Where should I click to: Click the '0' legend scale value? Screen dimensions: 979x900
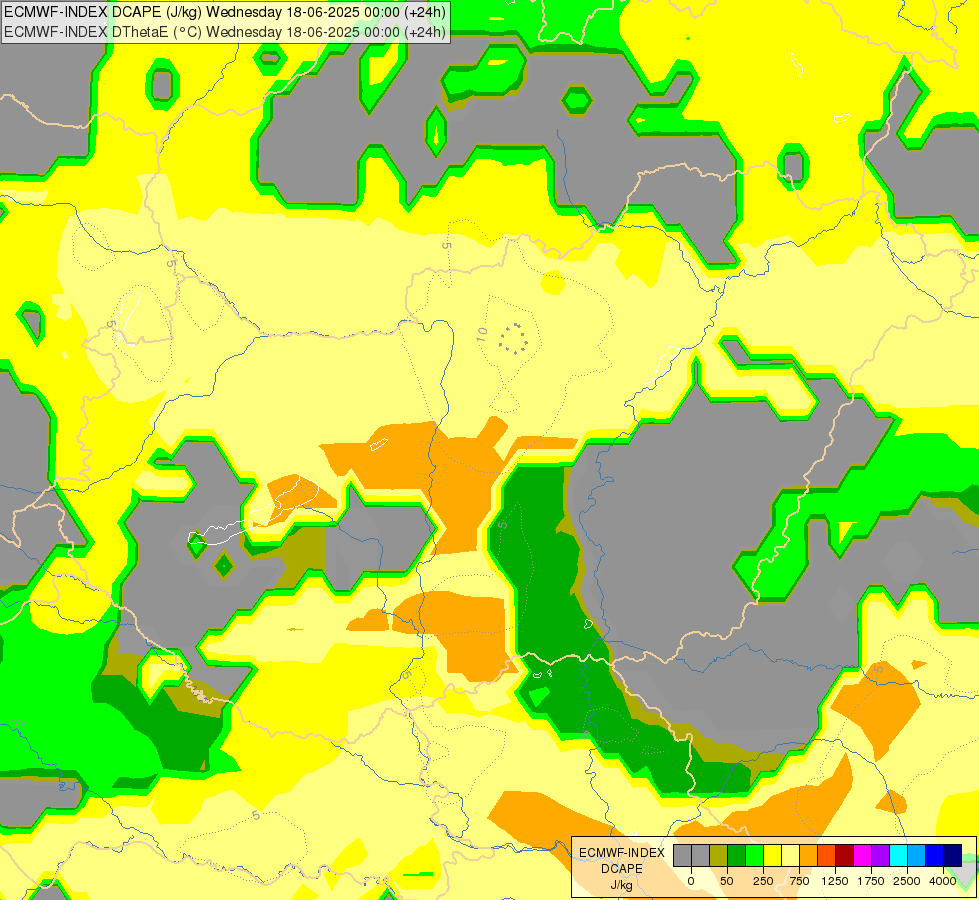(x=691, y=881)
